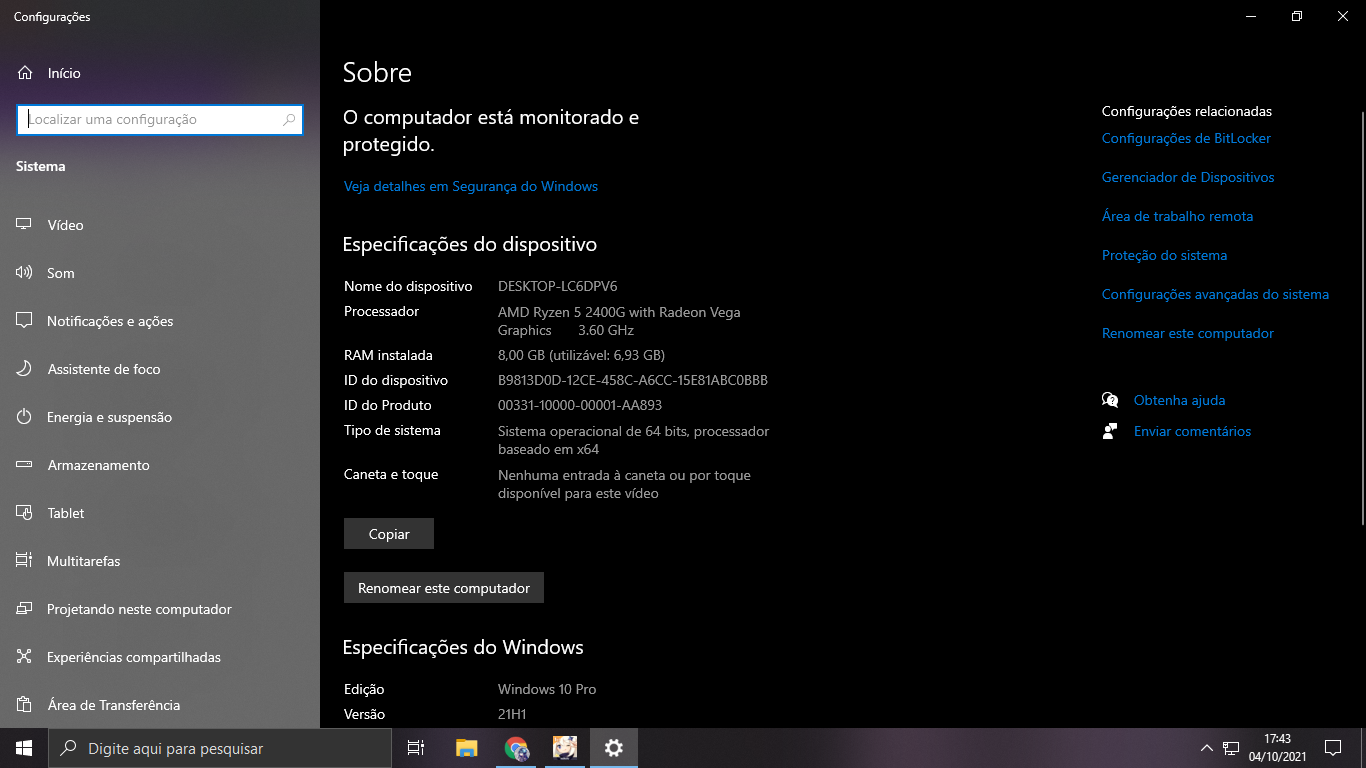The image size is (1366, 768).
Task: Select Experiências compartilhadas item
Action: 160,657
